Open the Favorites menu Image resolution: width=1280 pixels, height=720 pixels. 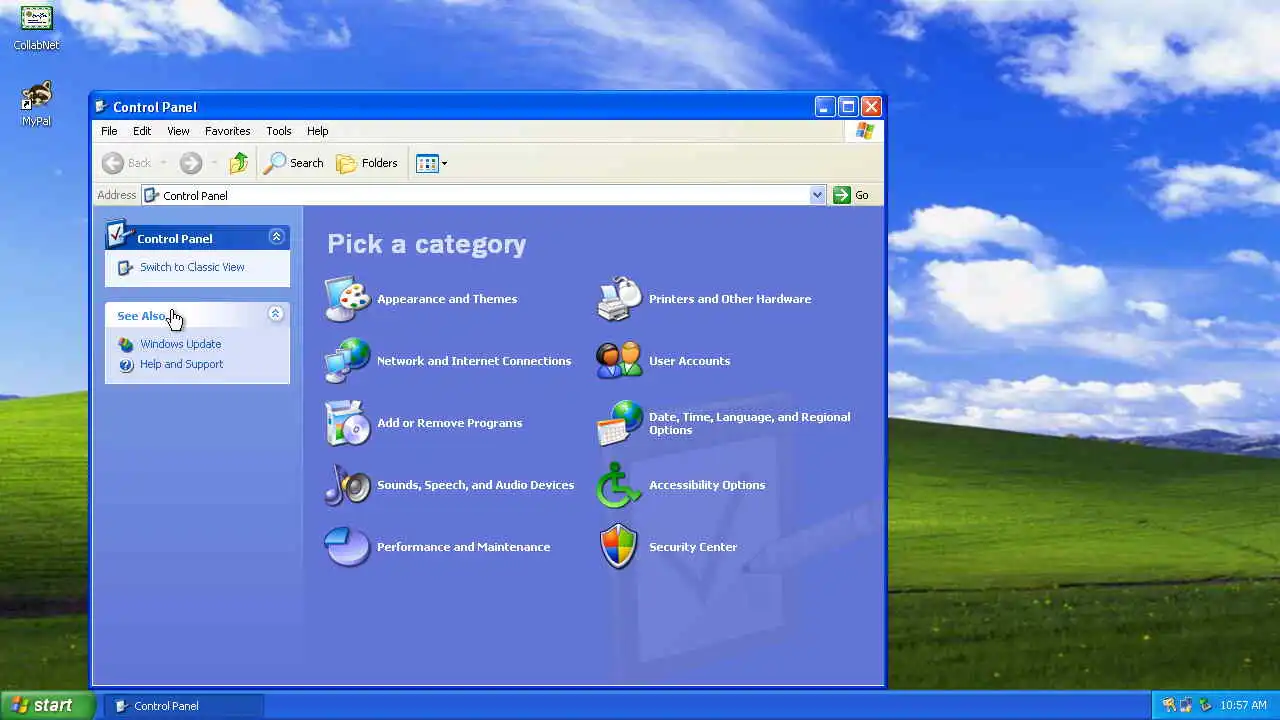click(x=227, y=131)
